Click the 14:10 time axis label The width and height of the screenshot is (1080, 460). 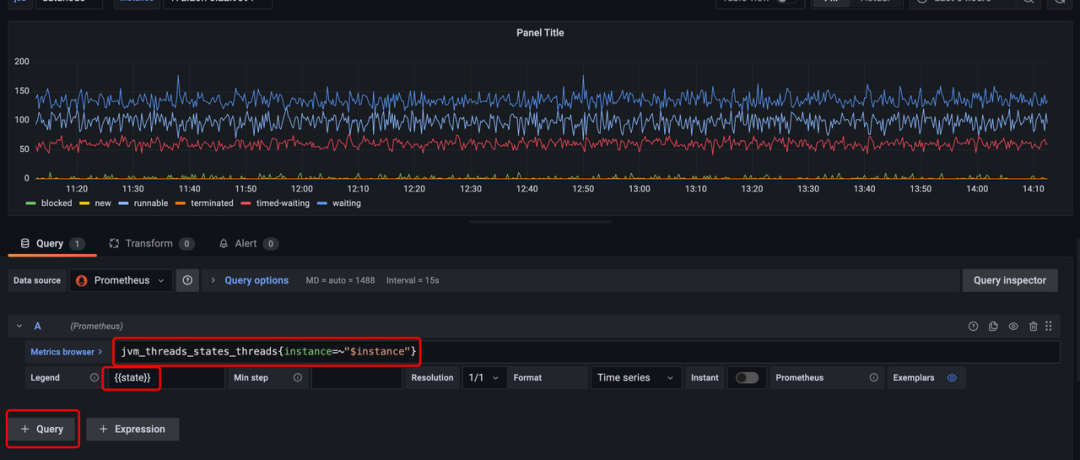pyautogui.click(x=1032, y=189)
